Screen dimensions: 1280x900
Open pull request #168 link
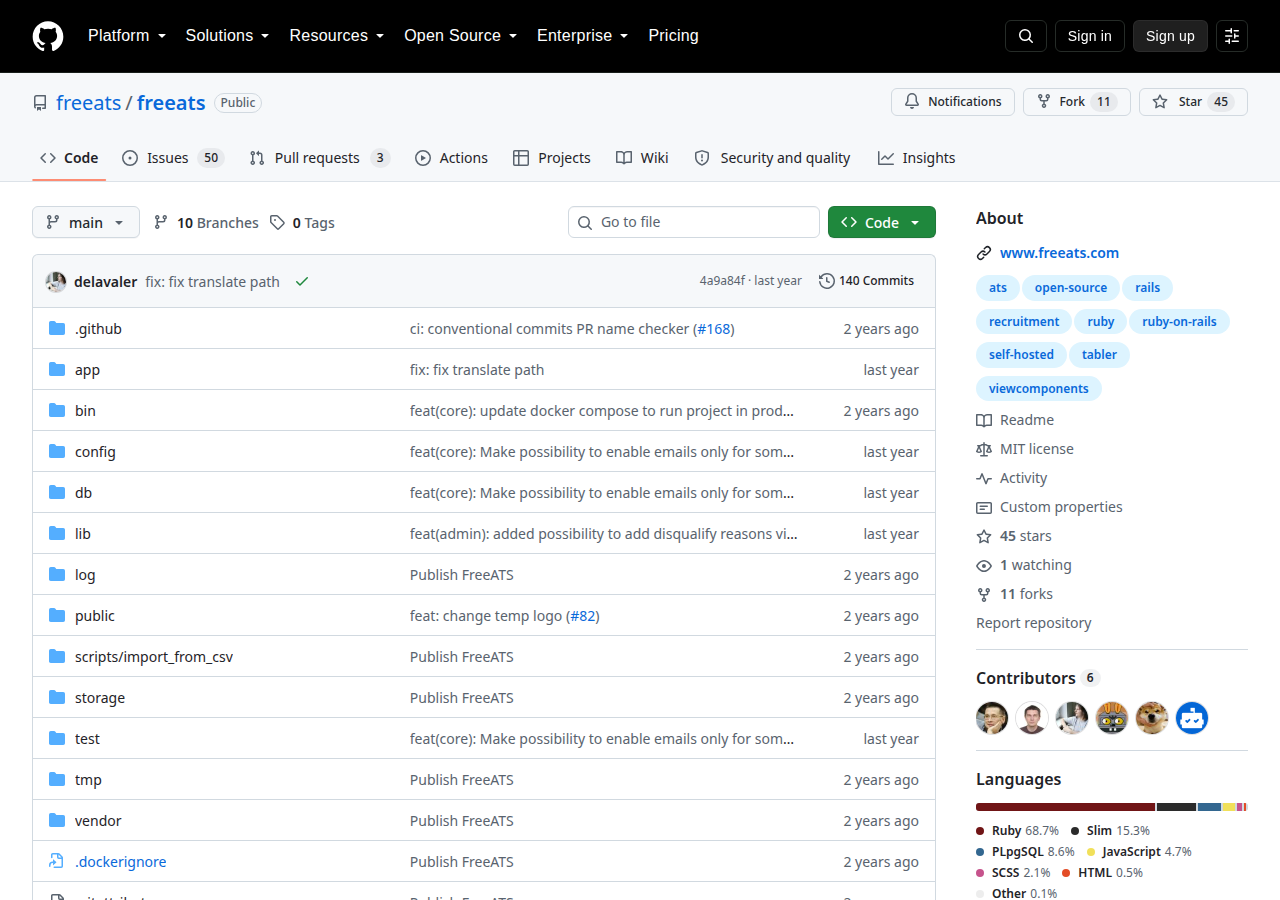[714, 329]
